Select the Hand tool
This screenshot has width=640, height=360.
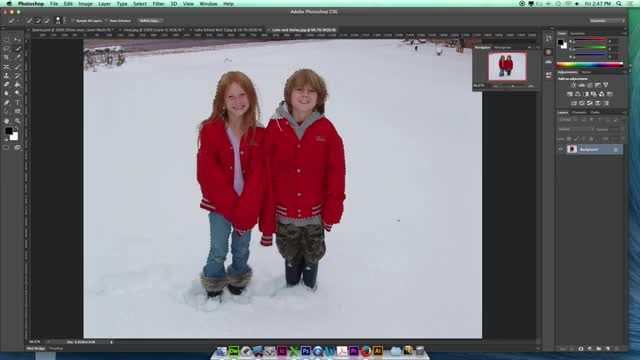tap(7, 121)
